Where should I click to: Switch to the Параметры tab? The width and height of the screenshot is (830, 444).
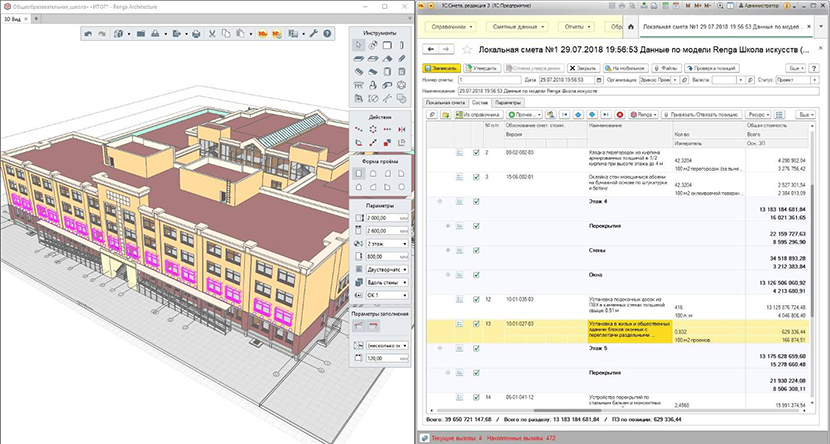508,103
